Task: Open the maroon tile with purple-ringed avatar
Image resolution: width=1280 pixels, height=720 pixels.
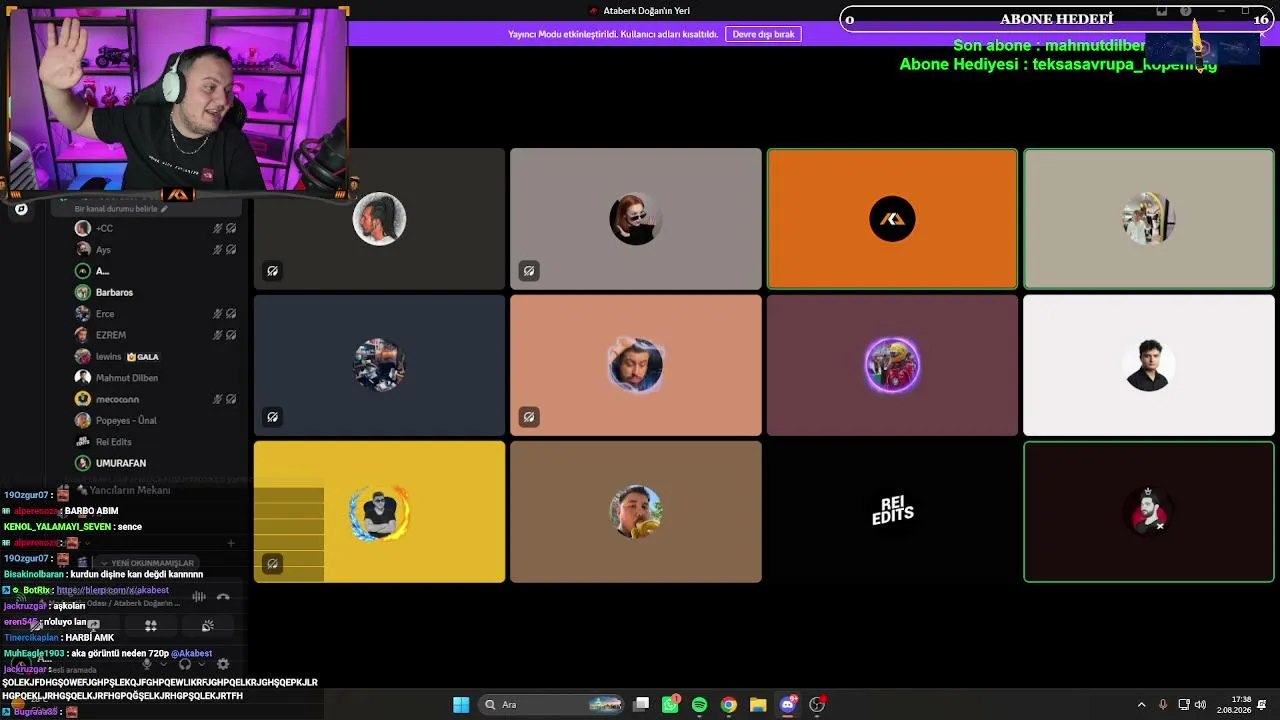Action: point(892,365)
